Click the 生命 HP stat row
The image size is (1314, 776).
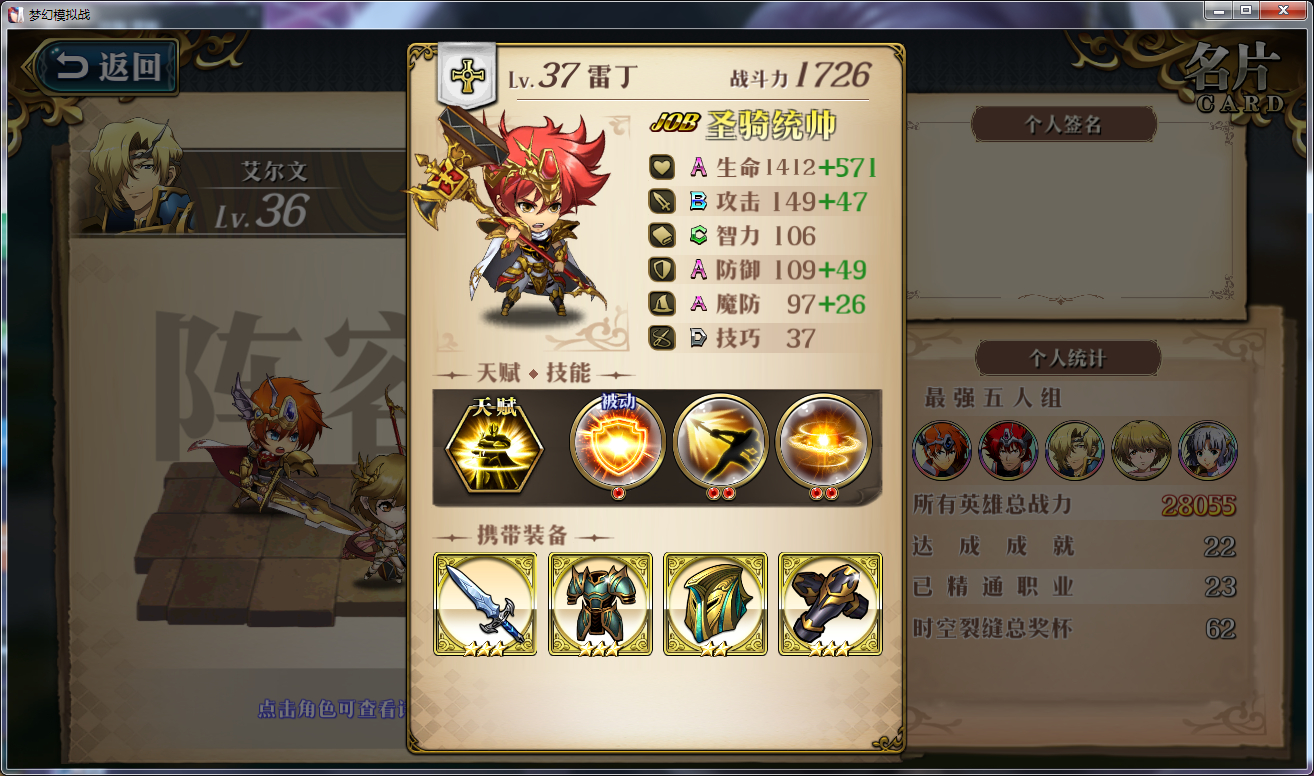763,167
